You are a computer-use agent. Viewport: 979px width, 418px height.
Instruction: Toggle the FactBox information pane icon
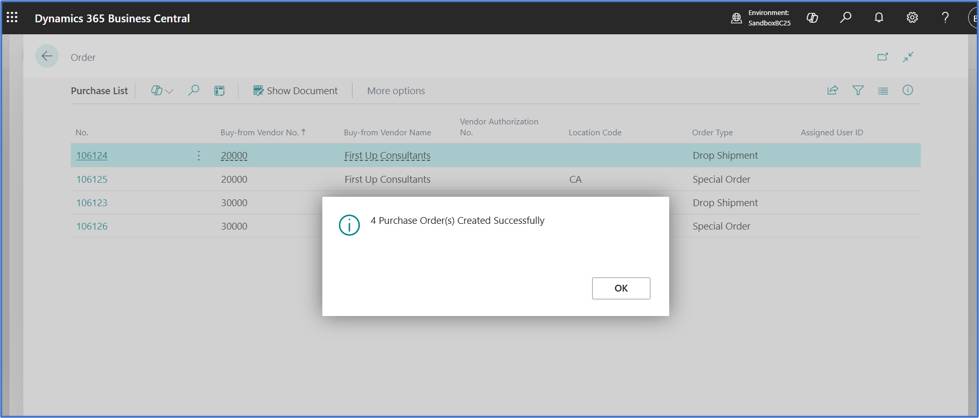908,90
